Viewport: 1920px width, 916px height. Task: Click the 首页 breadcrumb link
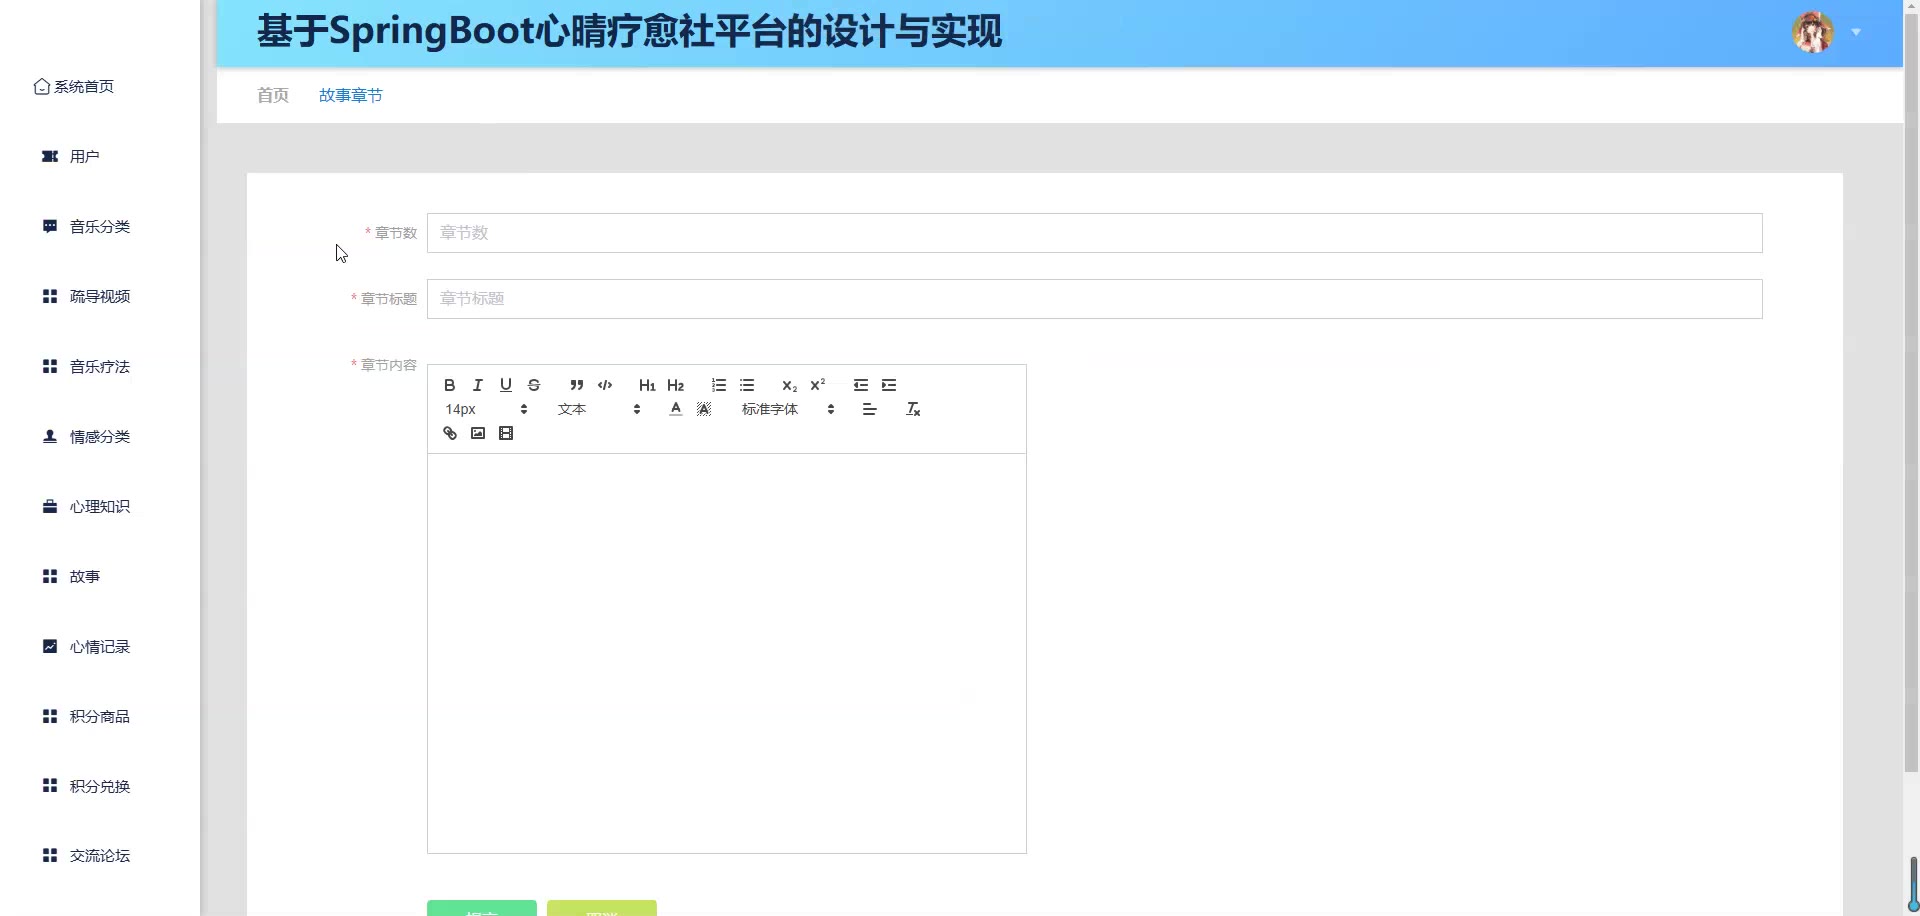(x=273, y=95)
